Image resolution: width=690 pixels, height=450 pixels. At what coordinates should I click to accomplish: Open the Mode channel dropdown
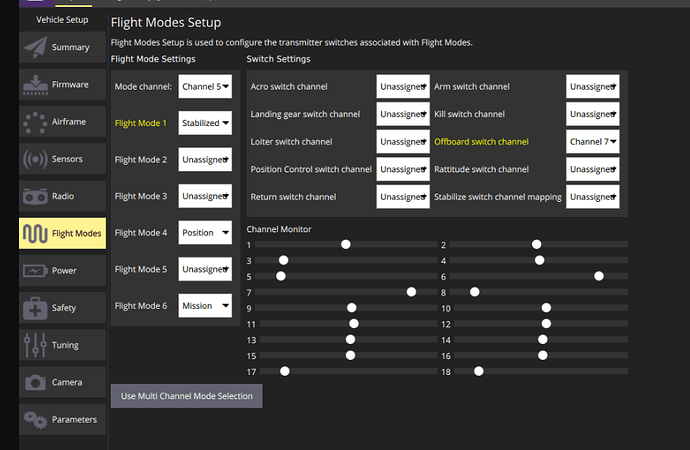point(205,87)
